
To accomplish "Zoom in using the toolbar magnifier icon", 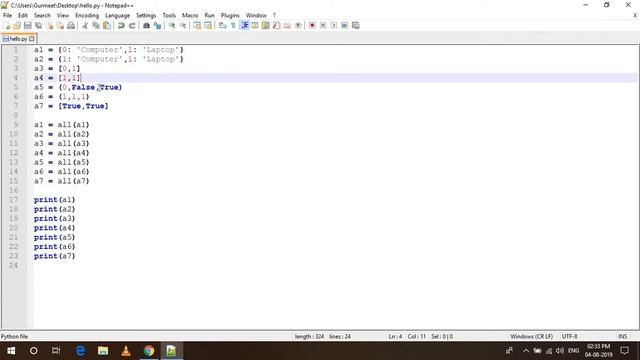I will coord(172,25).
